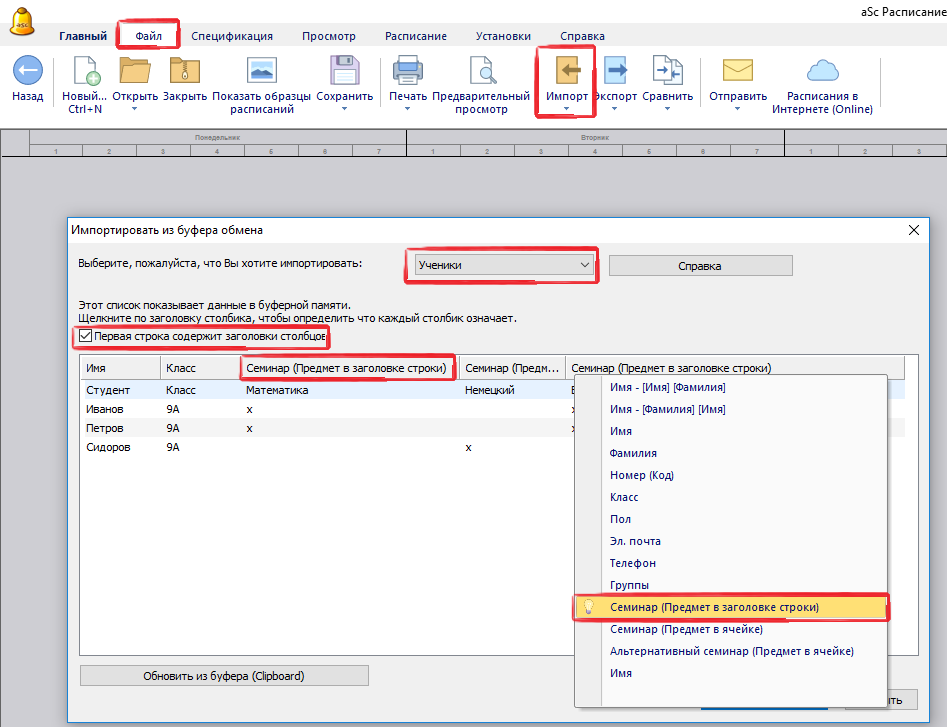Choose 'Фамилия' from the column menu
This screenshot has height=727, width=947.
click(x=633, y=453)
